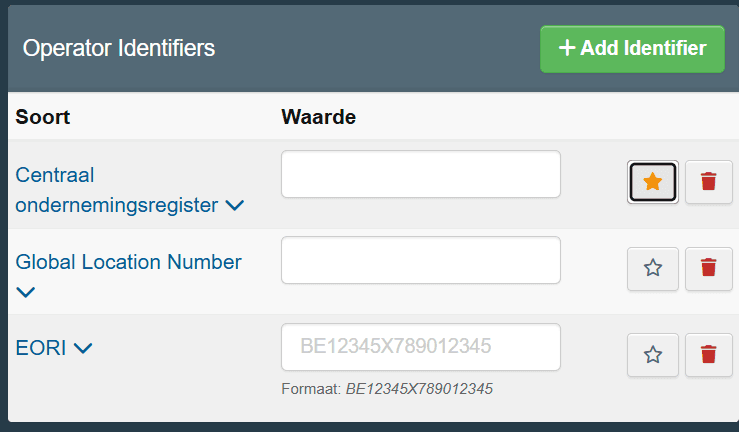Click the Global Location Number link text
Image resolution: width=739 pixels, height=432 pixels.
pyautogui.click(x=128, y=262)
